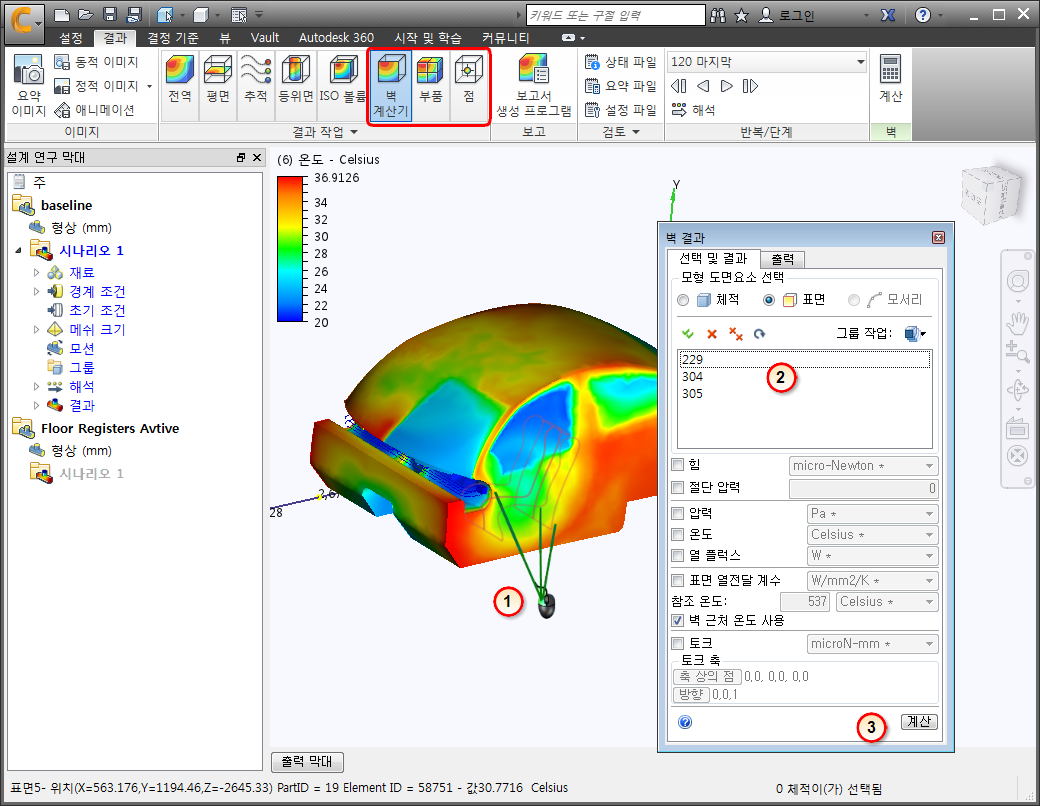This screenshot has height=806, width=1040.
Task: Enable the 온도 temperature checkbox
Action: (677, 535)
